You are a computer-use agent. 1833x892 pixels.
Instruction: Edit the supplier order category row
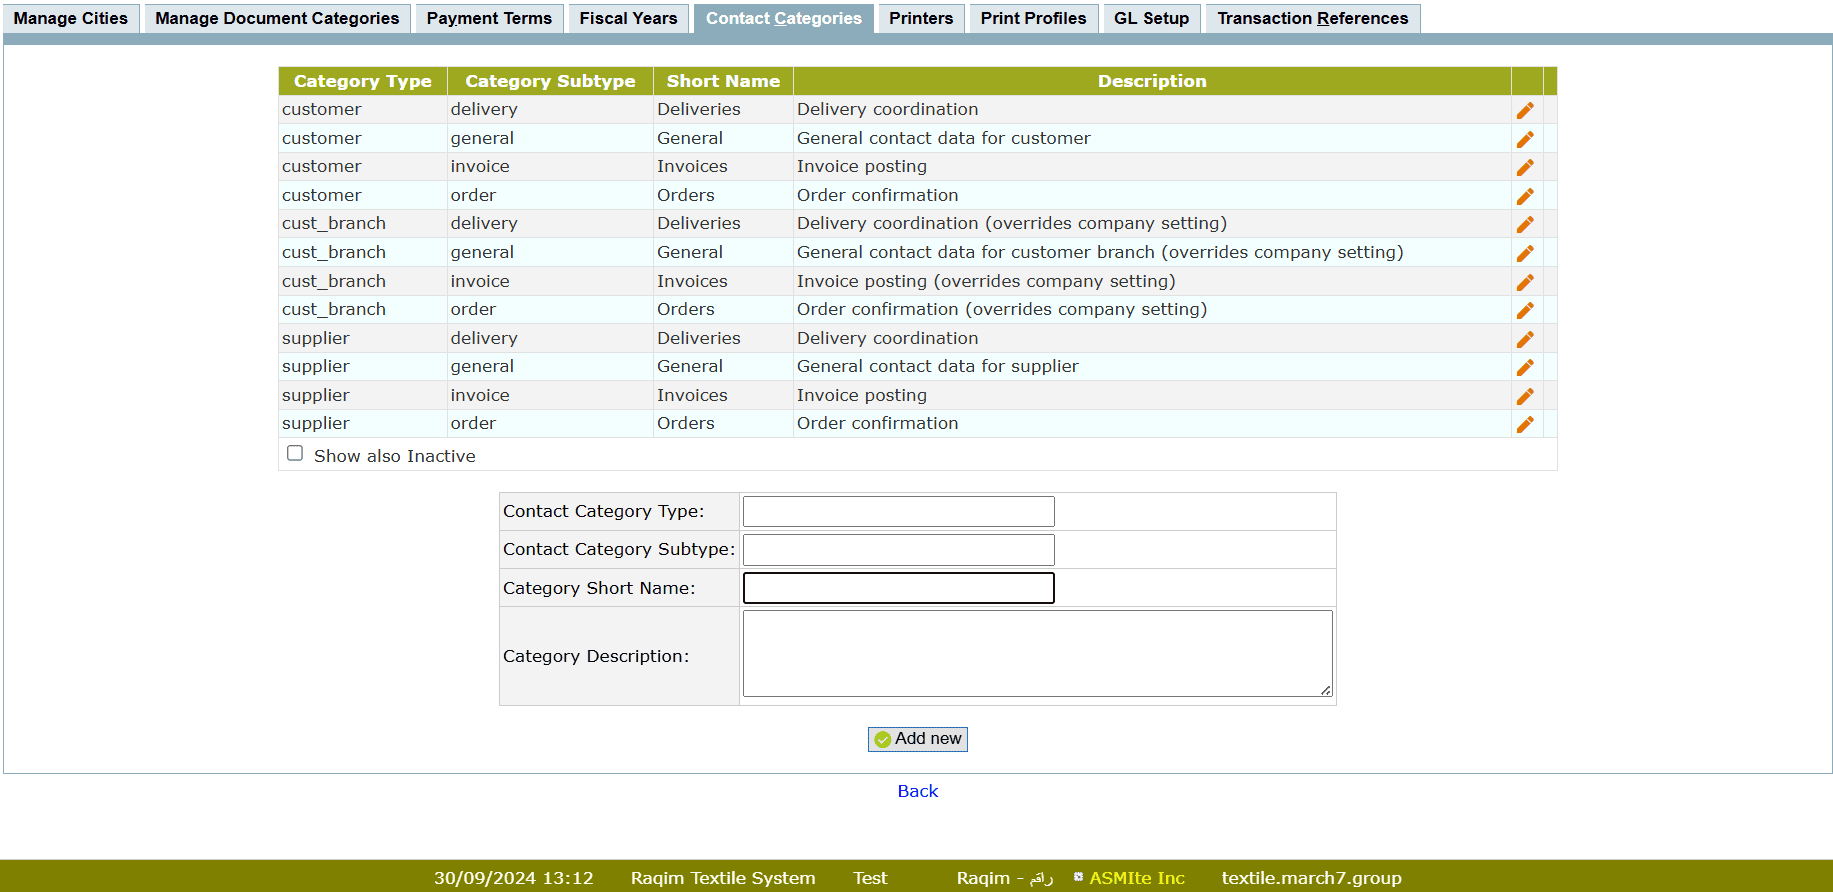click(1524, 424)
